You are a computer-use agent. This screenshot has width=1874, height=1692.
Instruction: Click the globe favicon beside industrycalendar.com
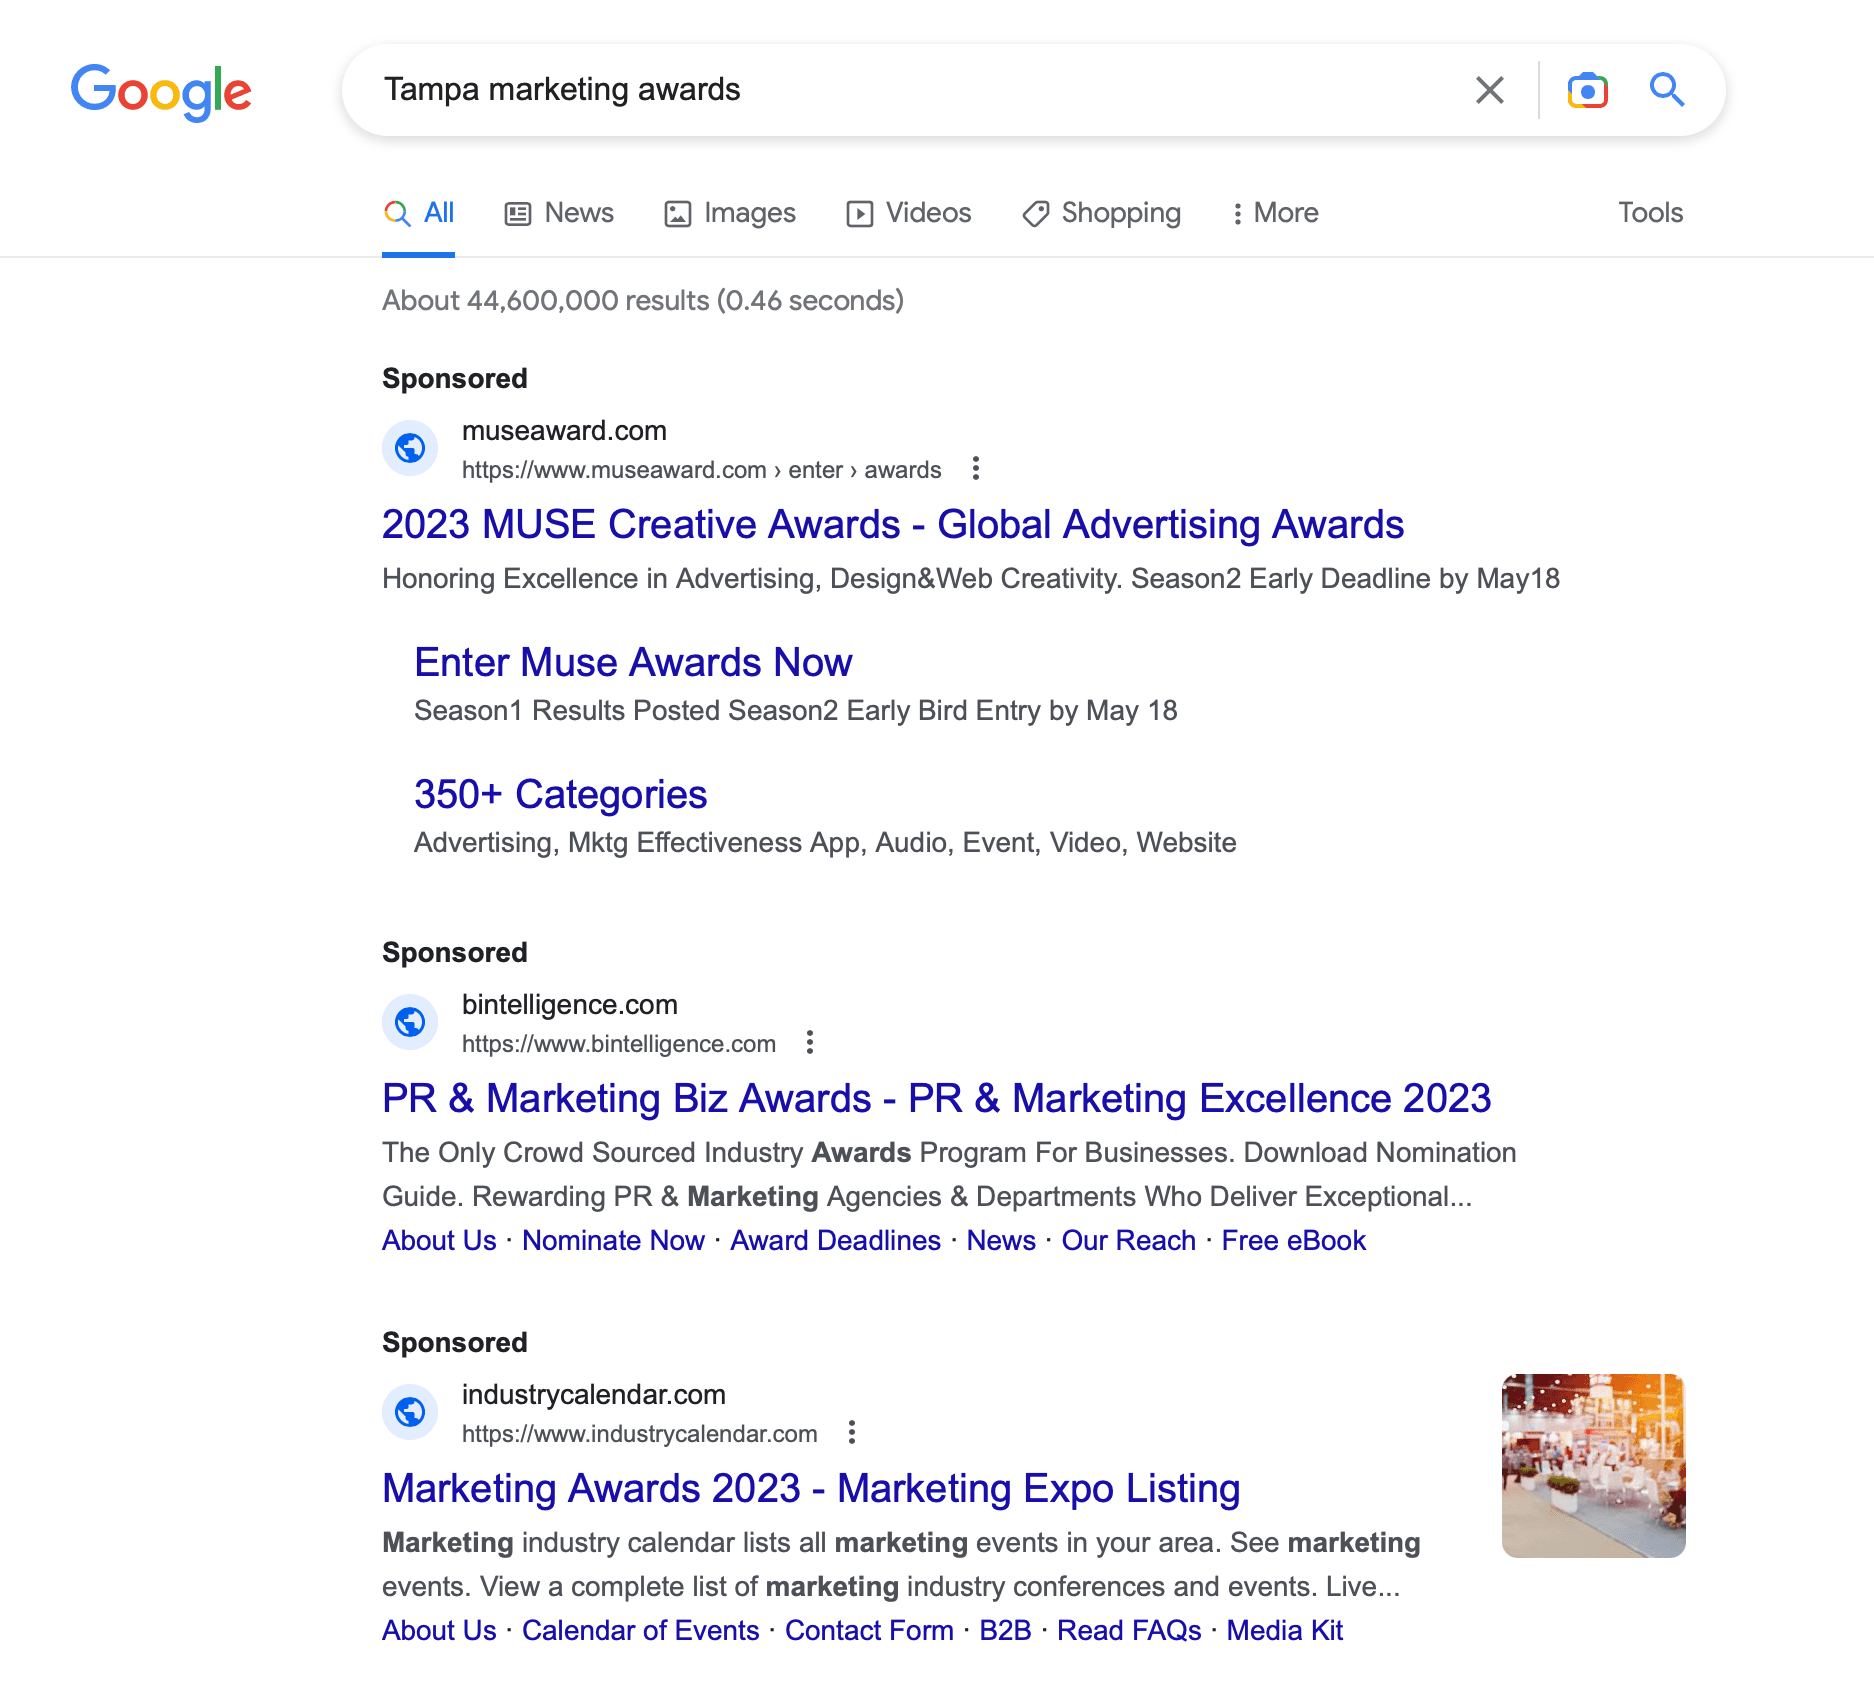pyautogui.click(x=410, y=1413)
